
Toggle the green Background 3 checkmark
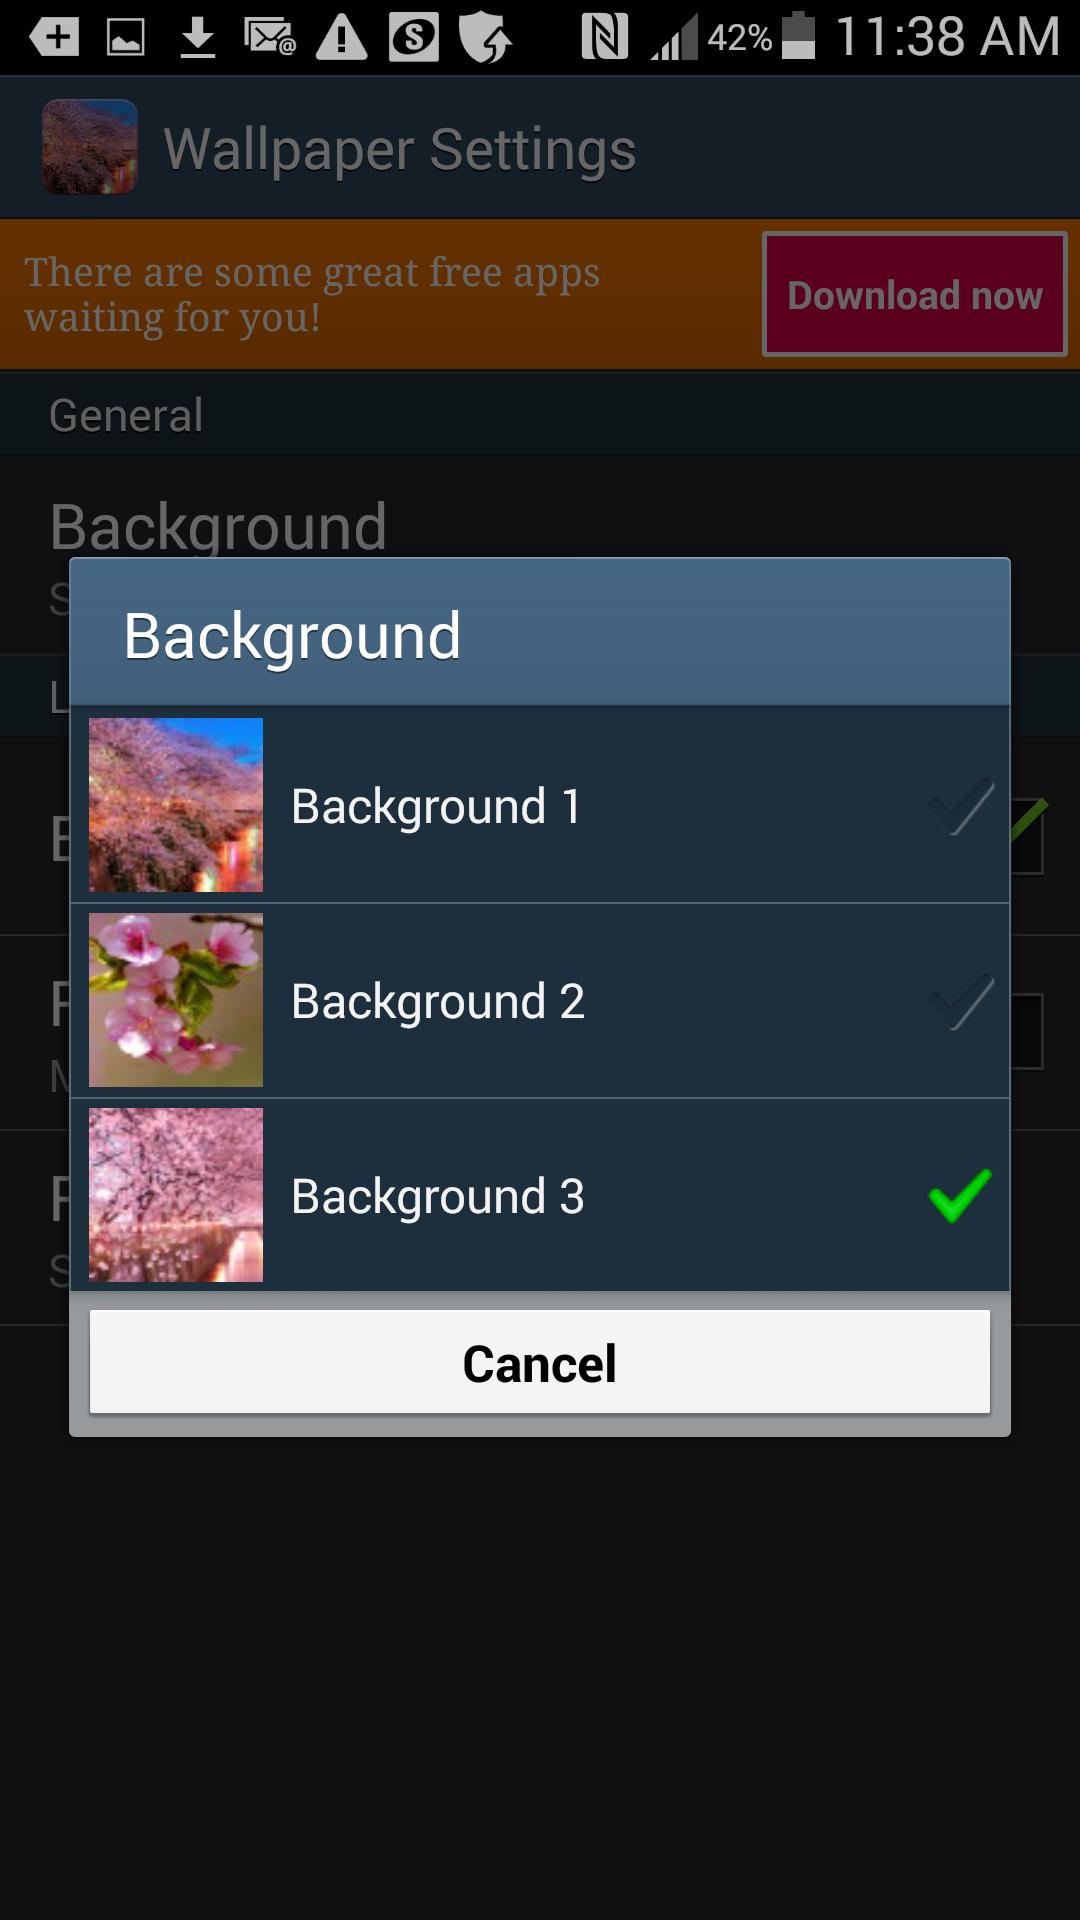(x=961, y=1196)
